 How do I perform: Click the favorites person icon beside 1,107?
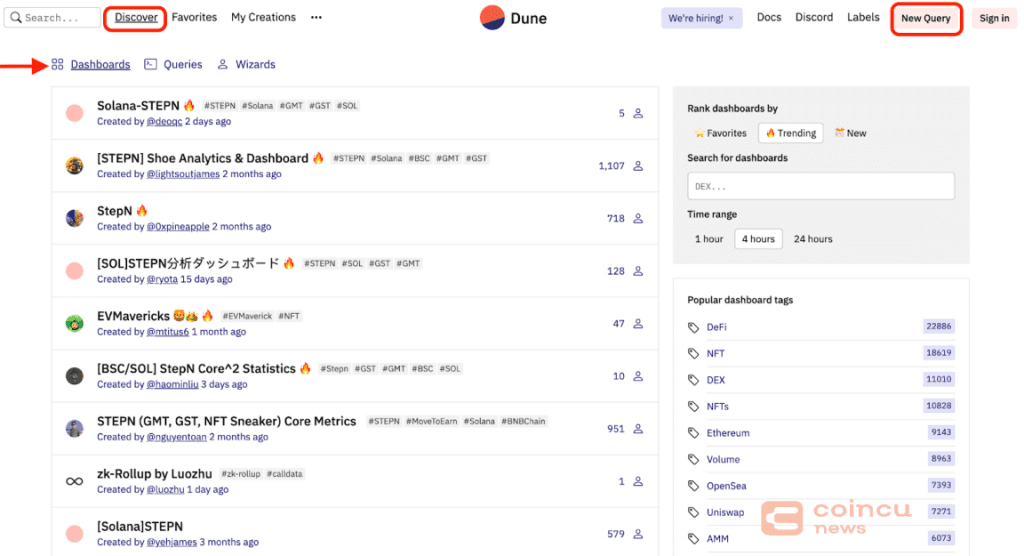[x=638, y=166]
